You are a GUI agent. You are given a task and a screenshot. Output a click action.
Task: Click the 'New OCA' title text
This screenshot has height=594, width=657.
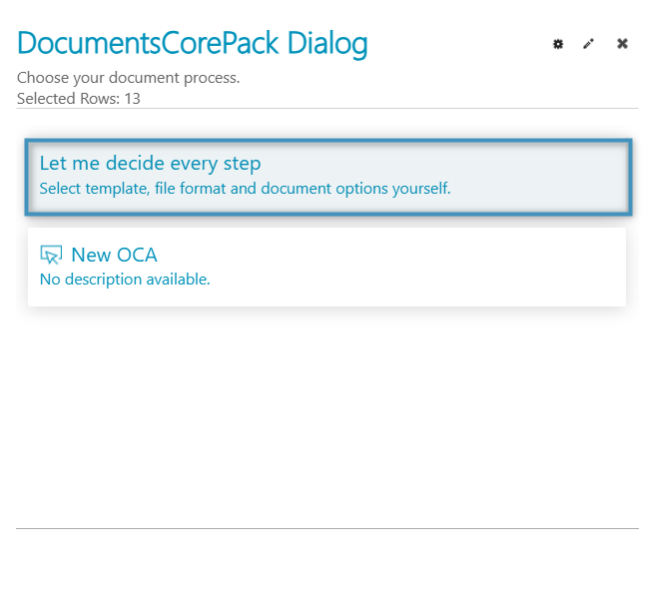pos(113,255)
